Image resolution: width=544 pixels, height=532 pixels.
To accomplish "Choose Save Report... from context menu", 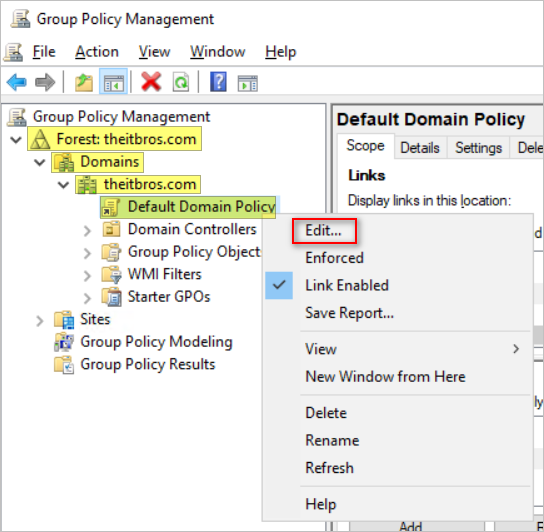I will tap(350, 313).
